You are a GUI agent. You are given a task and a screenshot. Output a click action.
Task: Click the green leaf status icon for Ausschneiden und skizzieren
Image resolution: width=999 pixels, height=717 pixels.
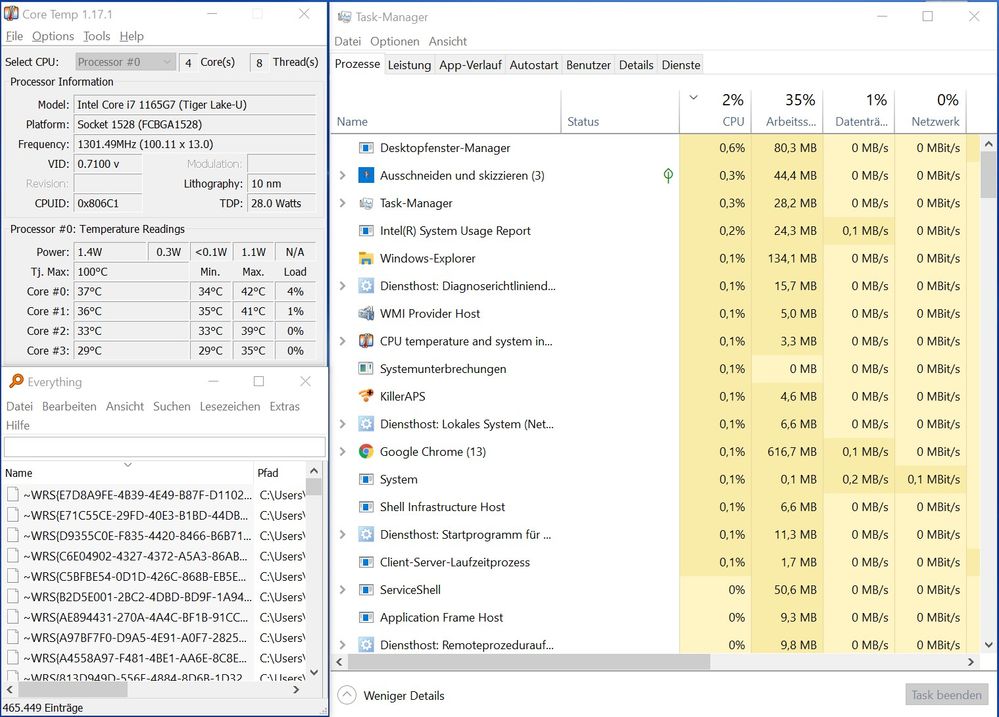[668, 175]
